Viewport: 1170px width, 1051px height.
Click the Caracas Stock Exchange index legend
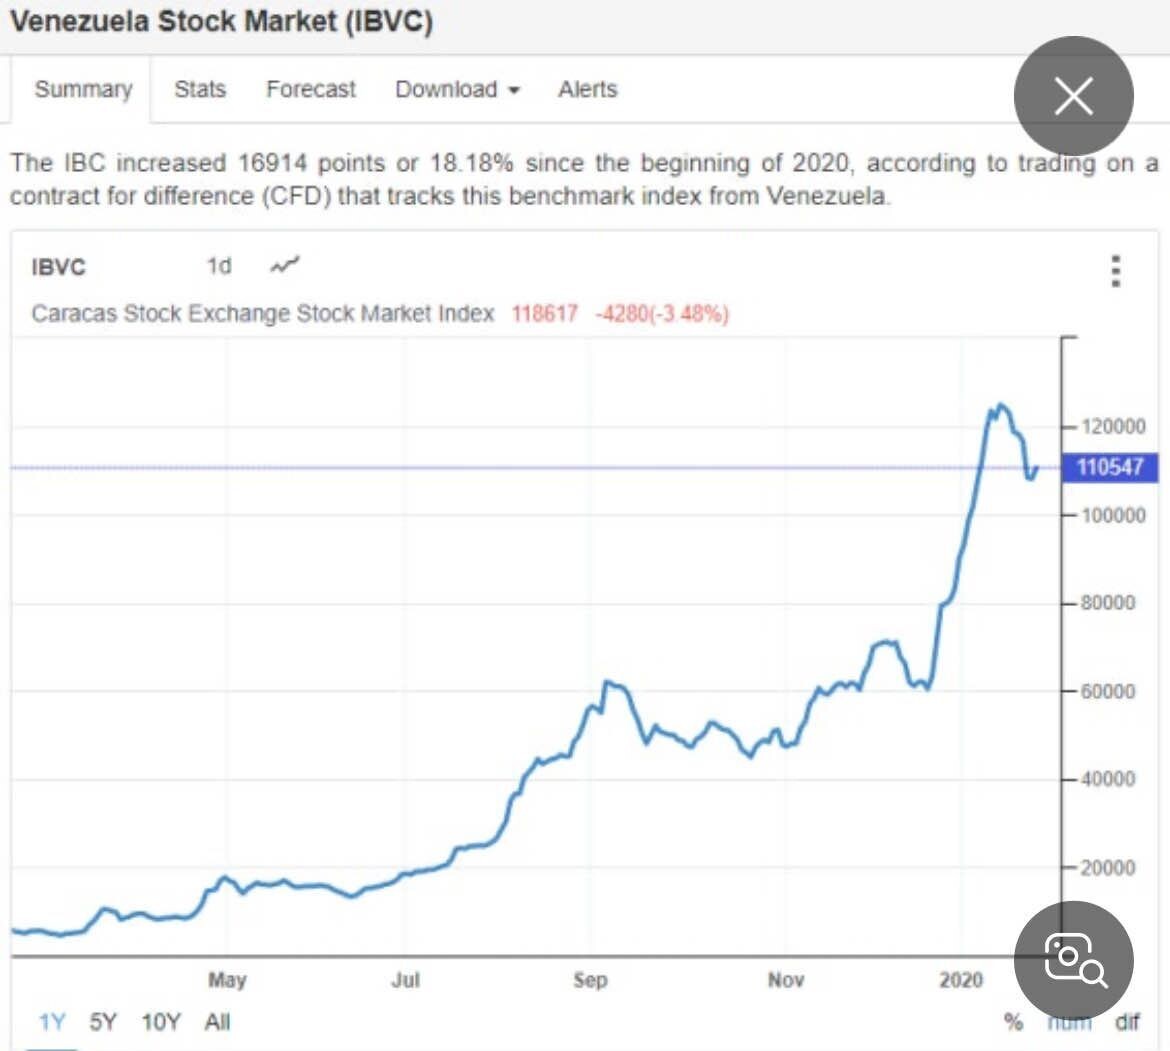263,313
